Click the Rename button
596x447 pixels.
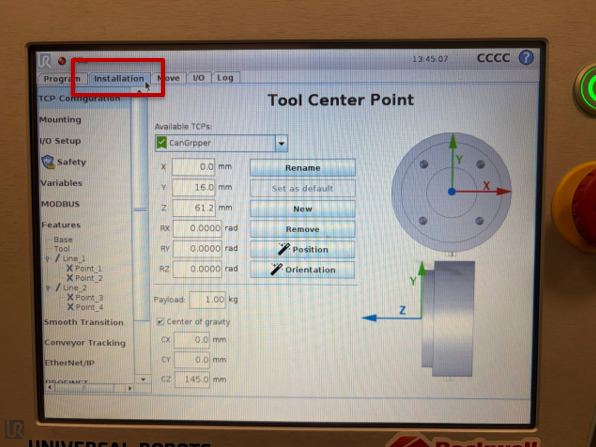click(x=303, y=168)
